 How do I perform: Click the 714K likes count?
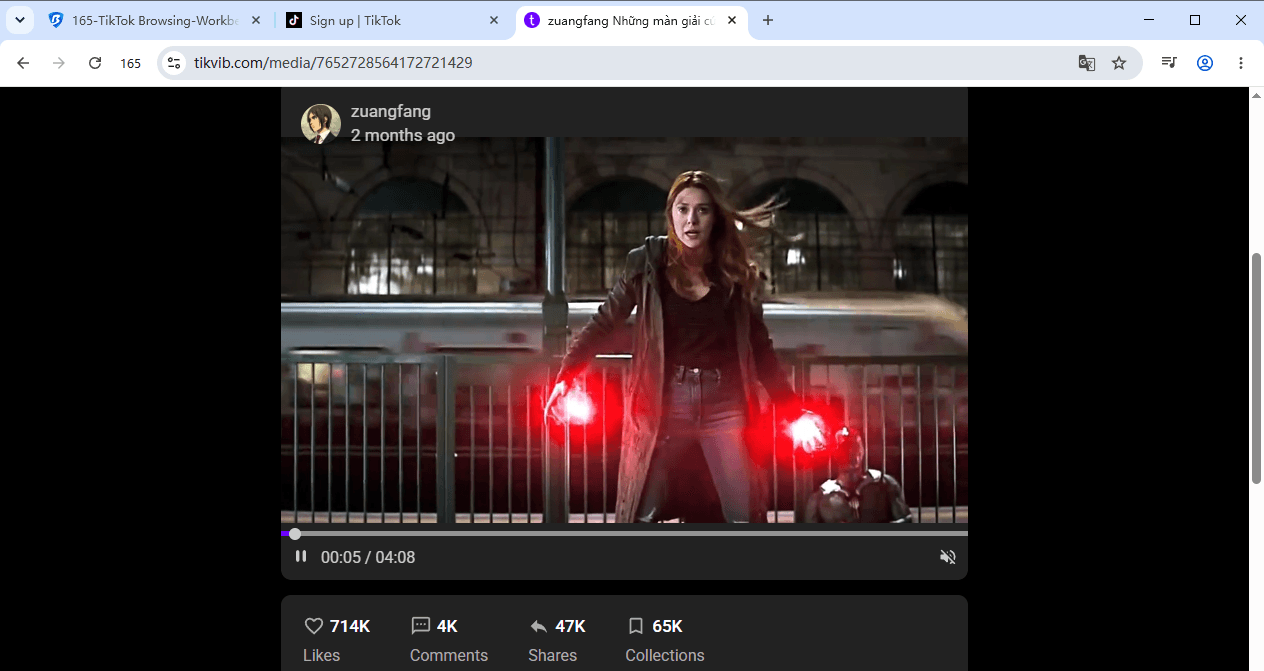tap(350, 626)
